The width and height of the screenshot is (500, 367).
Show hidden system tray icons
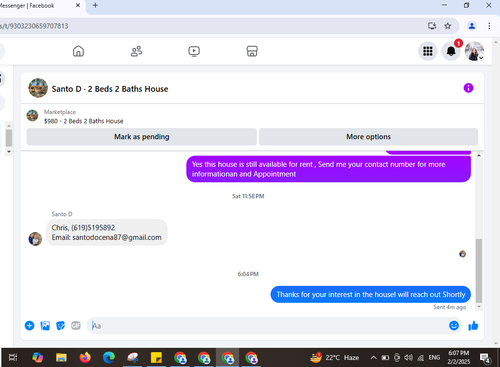pos(373,358)
